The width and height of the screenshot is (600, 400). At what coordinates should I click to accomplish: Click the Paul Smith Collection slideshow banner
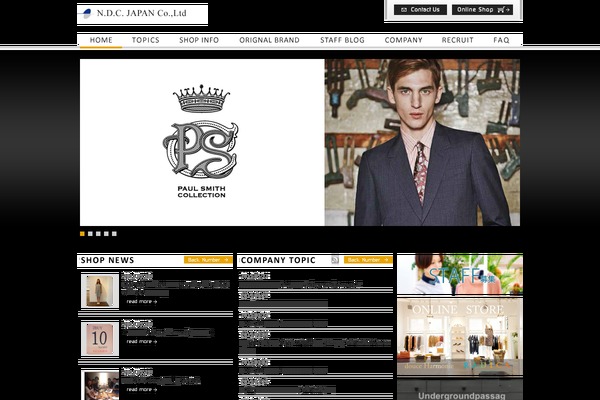(x=300, y=142)
